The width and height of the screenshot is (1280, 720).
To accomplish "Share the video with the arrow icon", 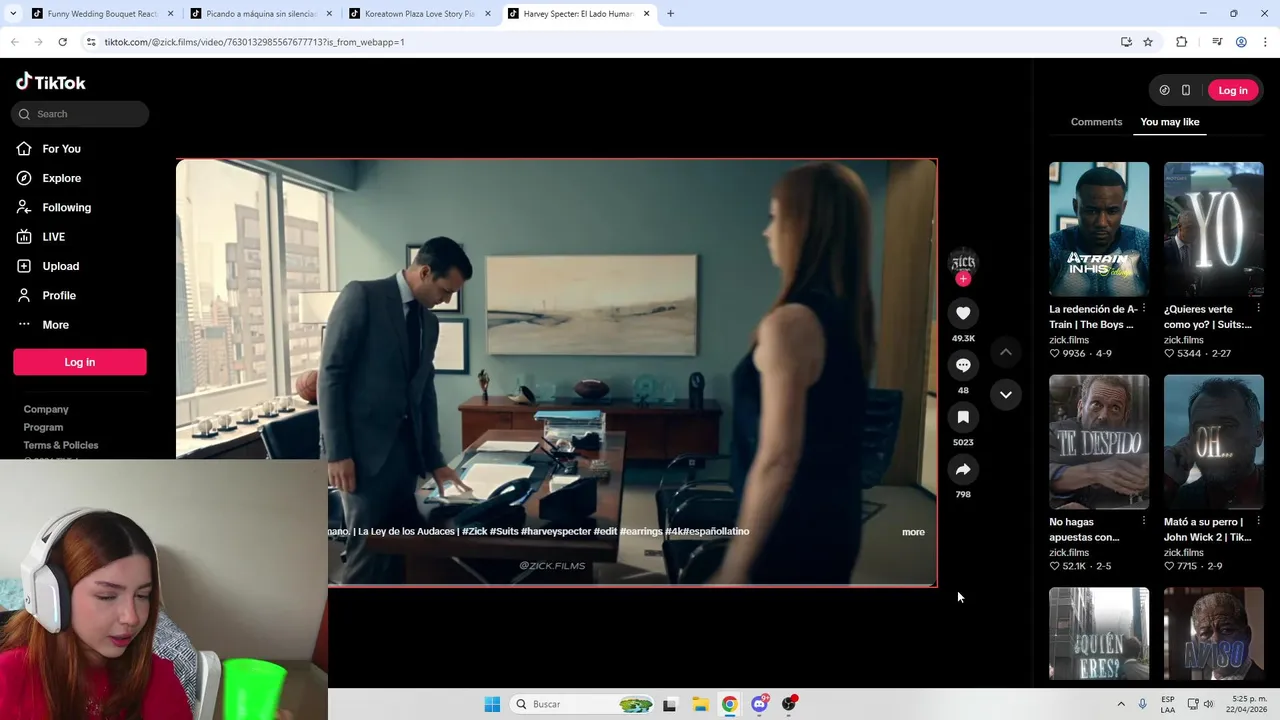I will point(963,469).
